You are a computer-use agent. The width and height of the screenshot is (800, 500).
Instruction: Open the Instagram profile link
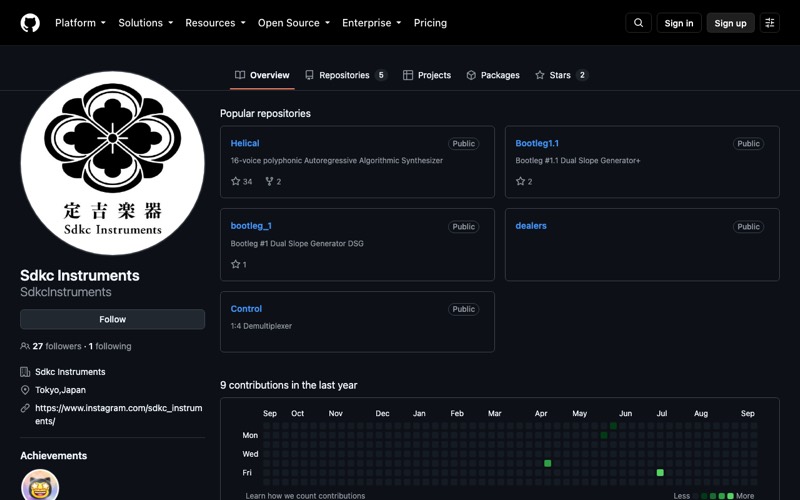click(118, 414)
